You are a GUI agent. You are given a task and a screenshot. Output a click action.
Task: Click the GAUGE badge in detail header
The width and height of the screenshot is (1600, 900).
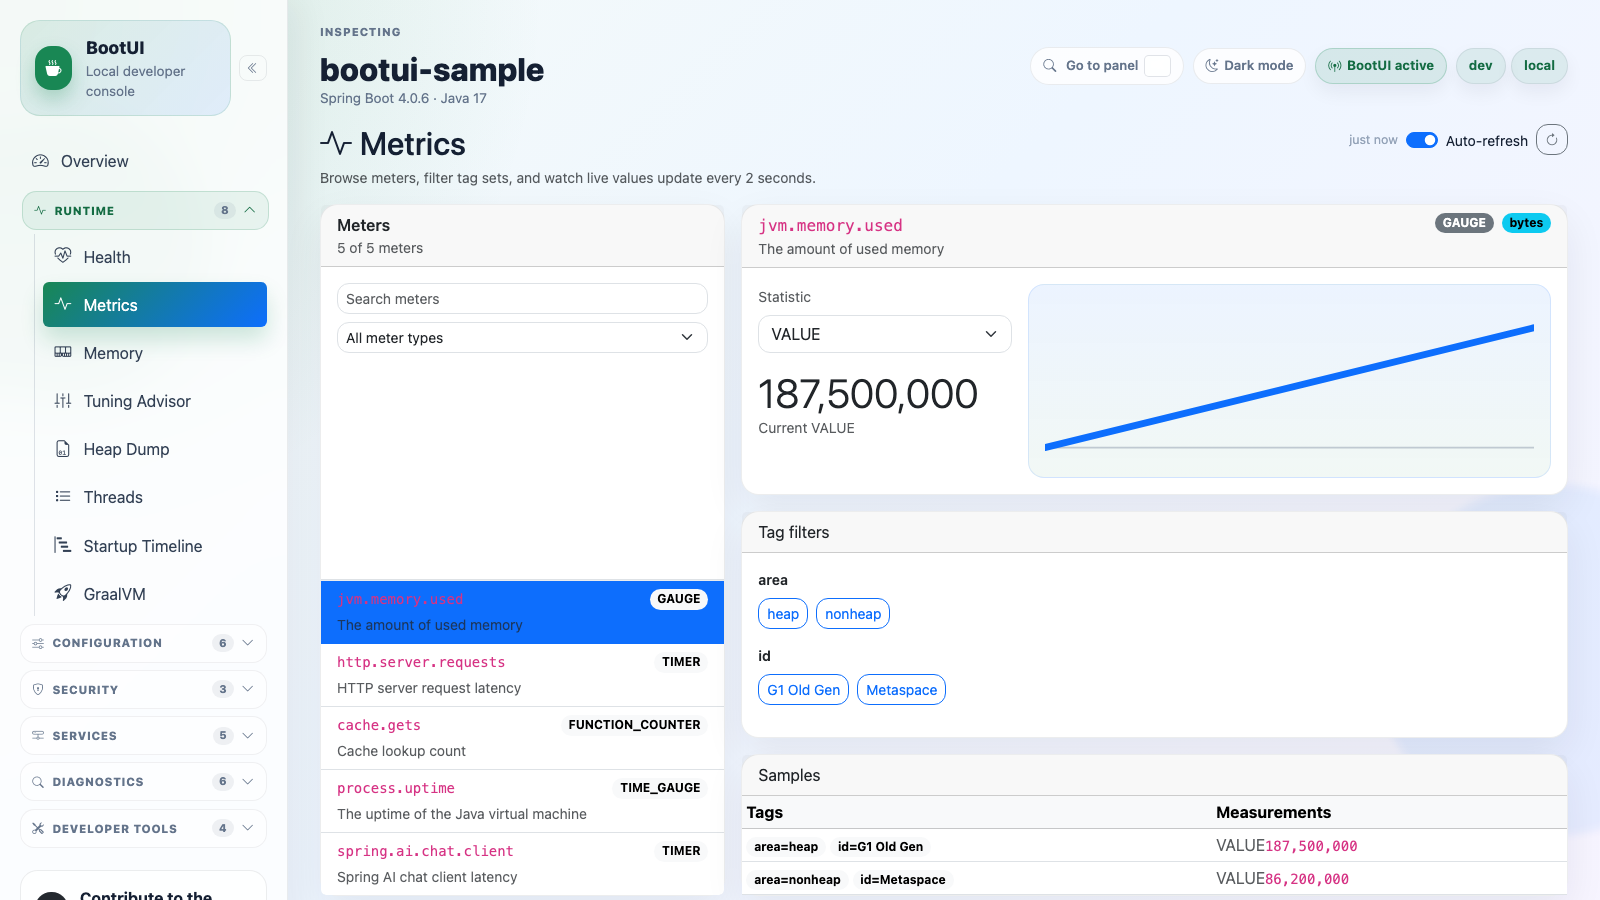point(1464,223)
